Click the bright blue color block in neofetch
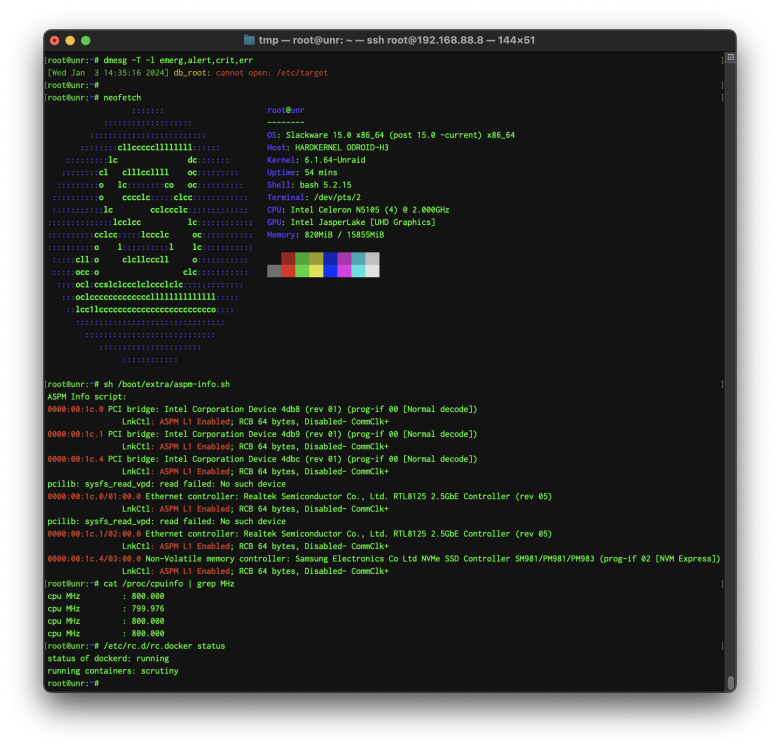This screenshot has height=750, width=780. click(x=330, y=271)
